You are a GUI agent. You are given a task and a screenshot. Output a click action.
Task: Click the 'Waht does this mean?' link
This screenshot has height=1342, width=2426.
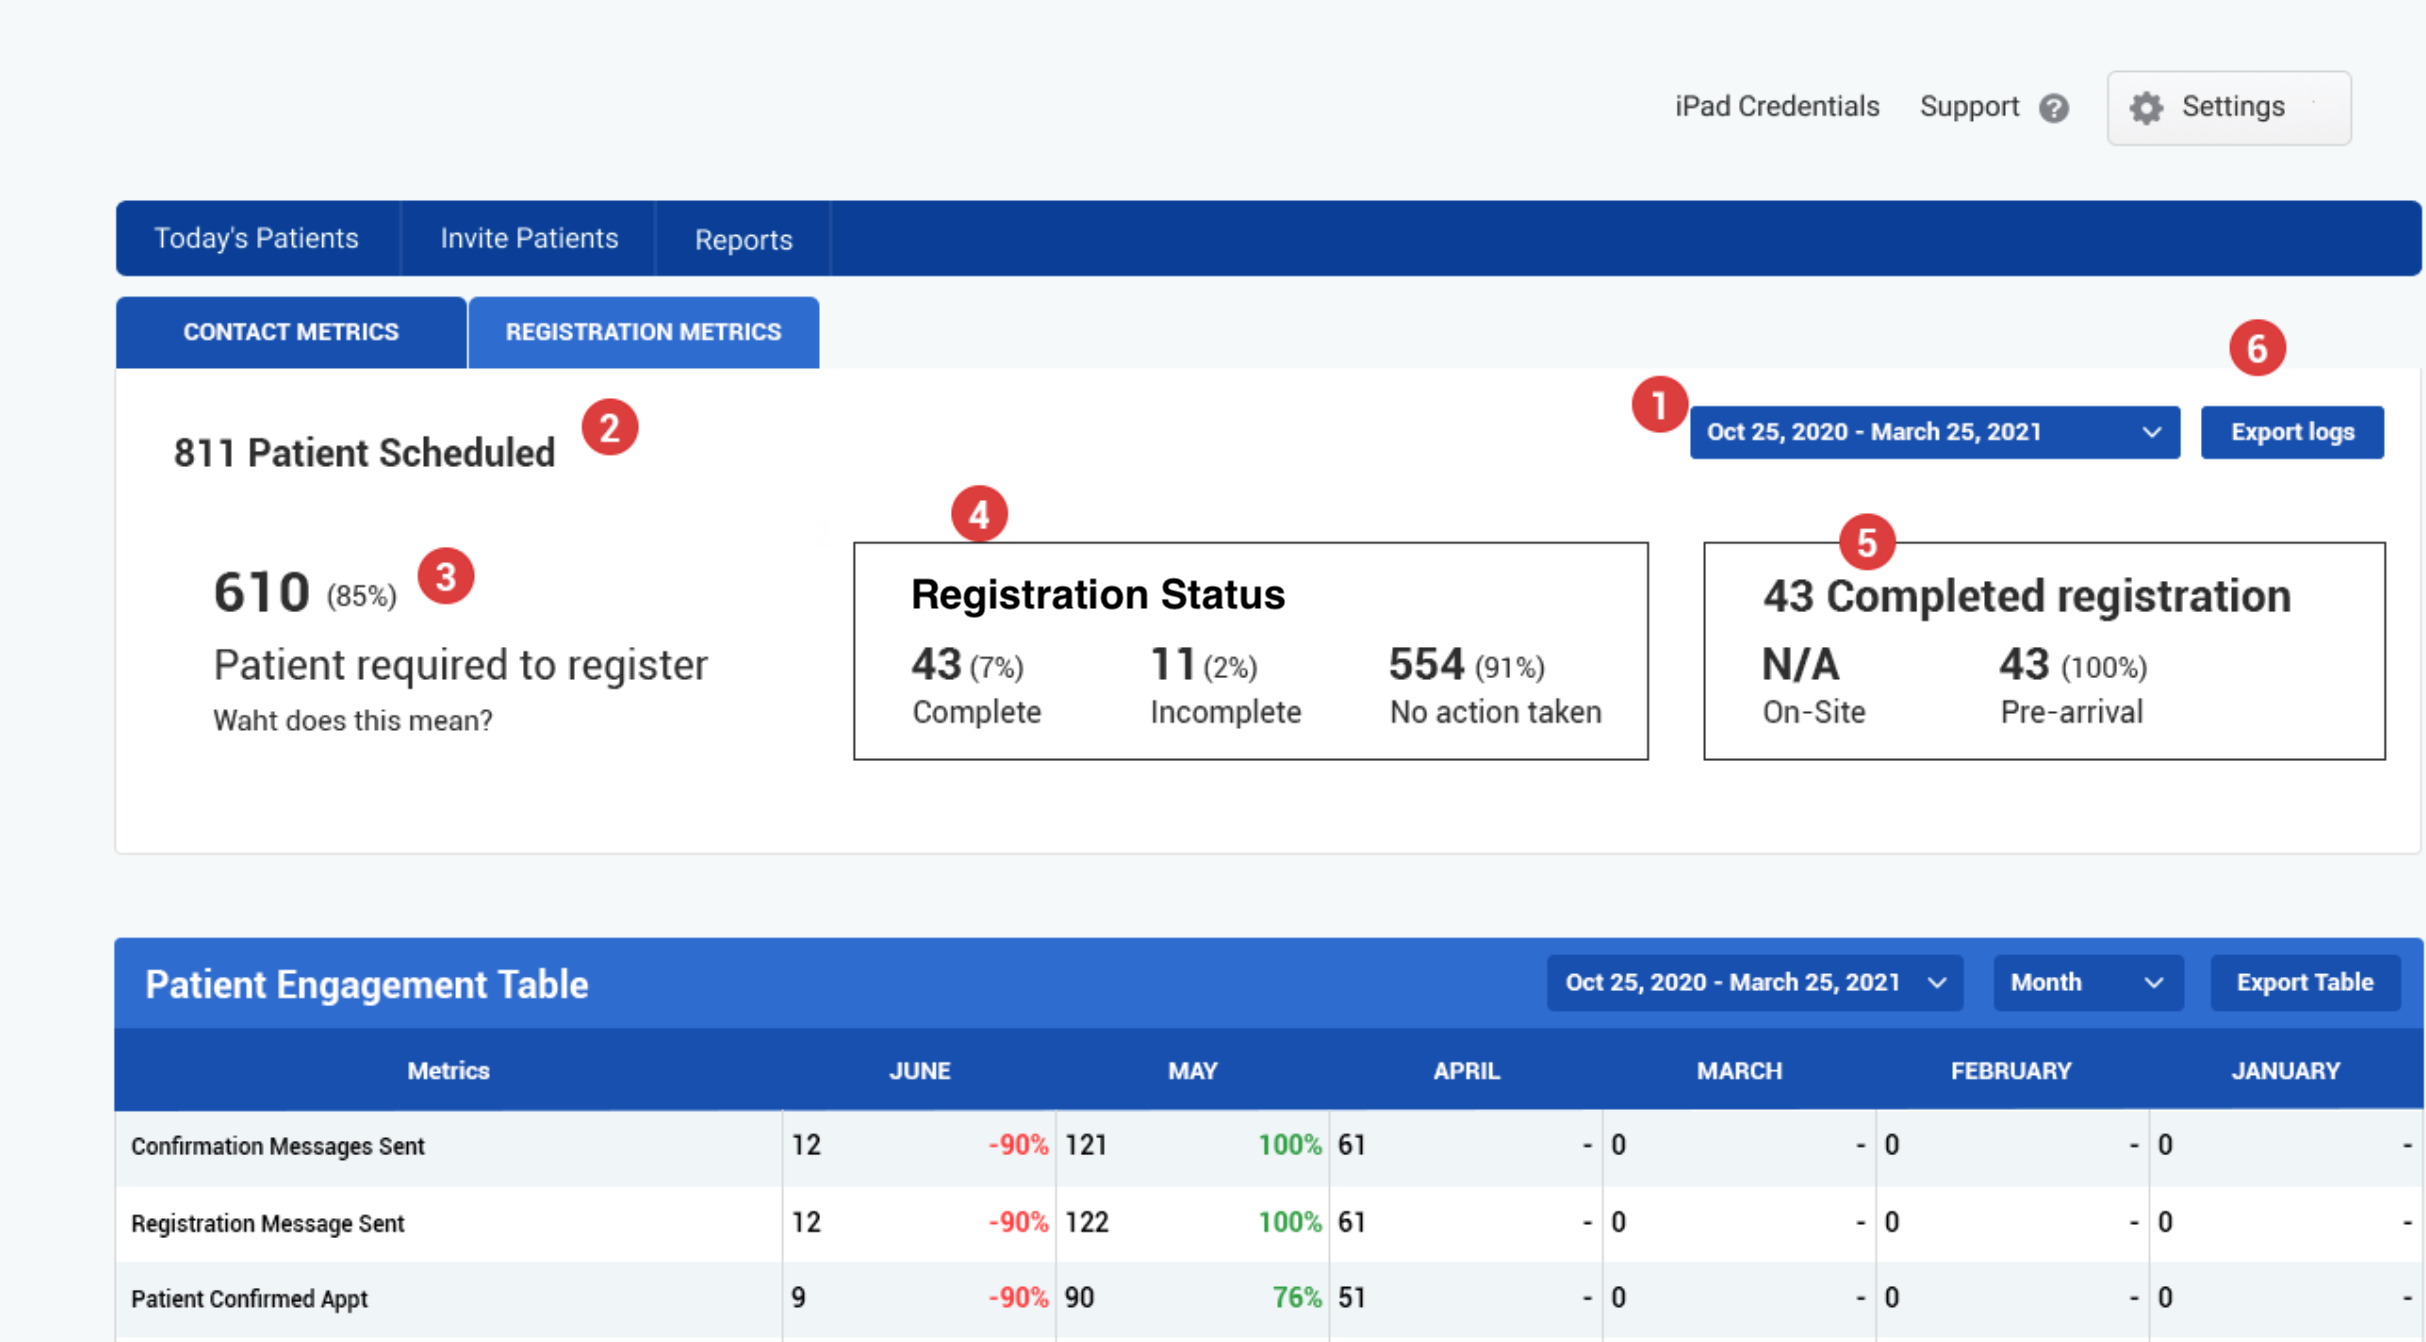pyautogui.click(x=352, y=720)
